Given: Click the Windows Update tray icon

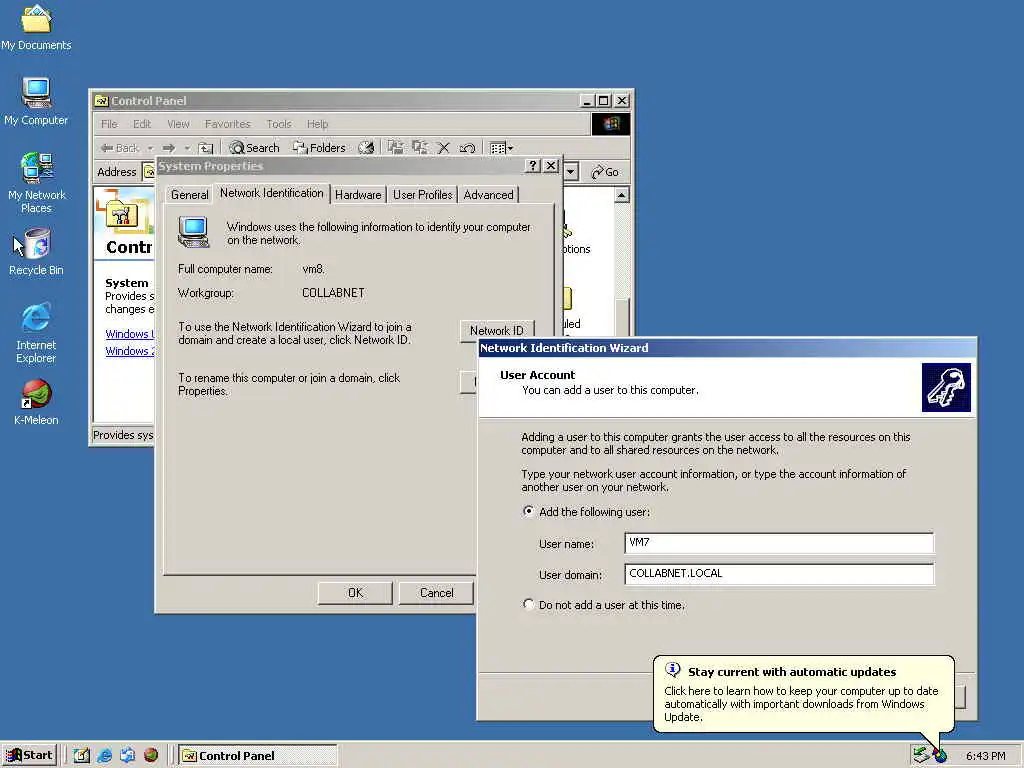Looking at the screenshot, I should point(940,756).
